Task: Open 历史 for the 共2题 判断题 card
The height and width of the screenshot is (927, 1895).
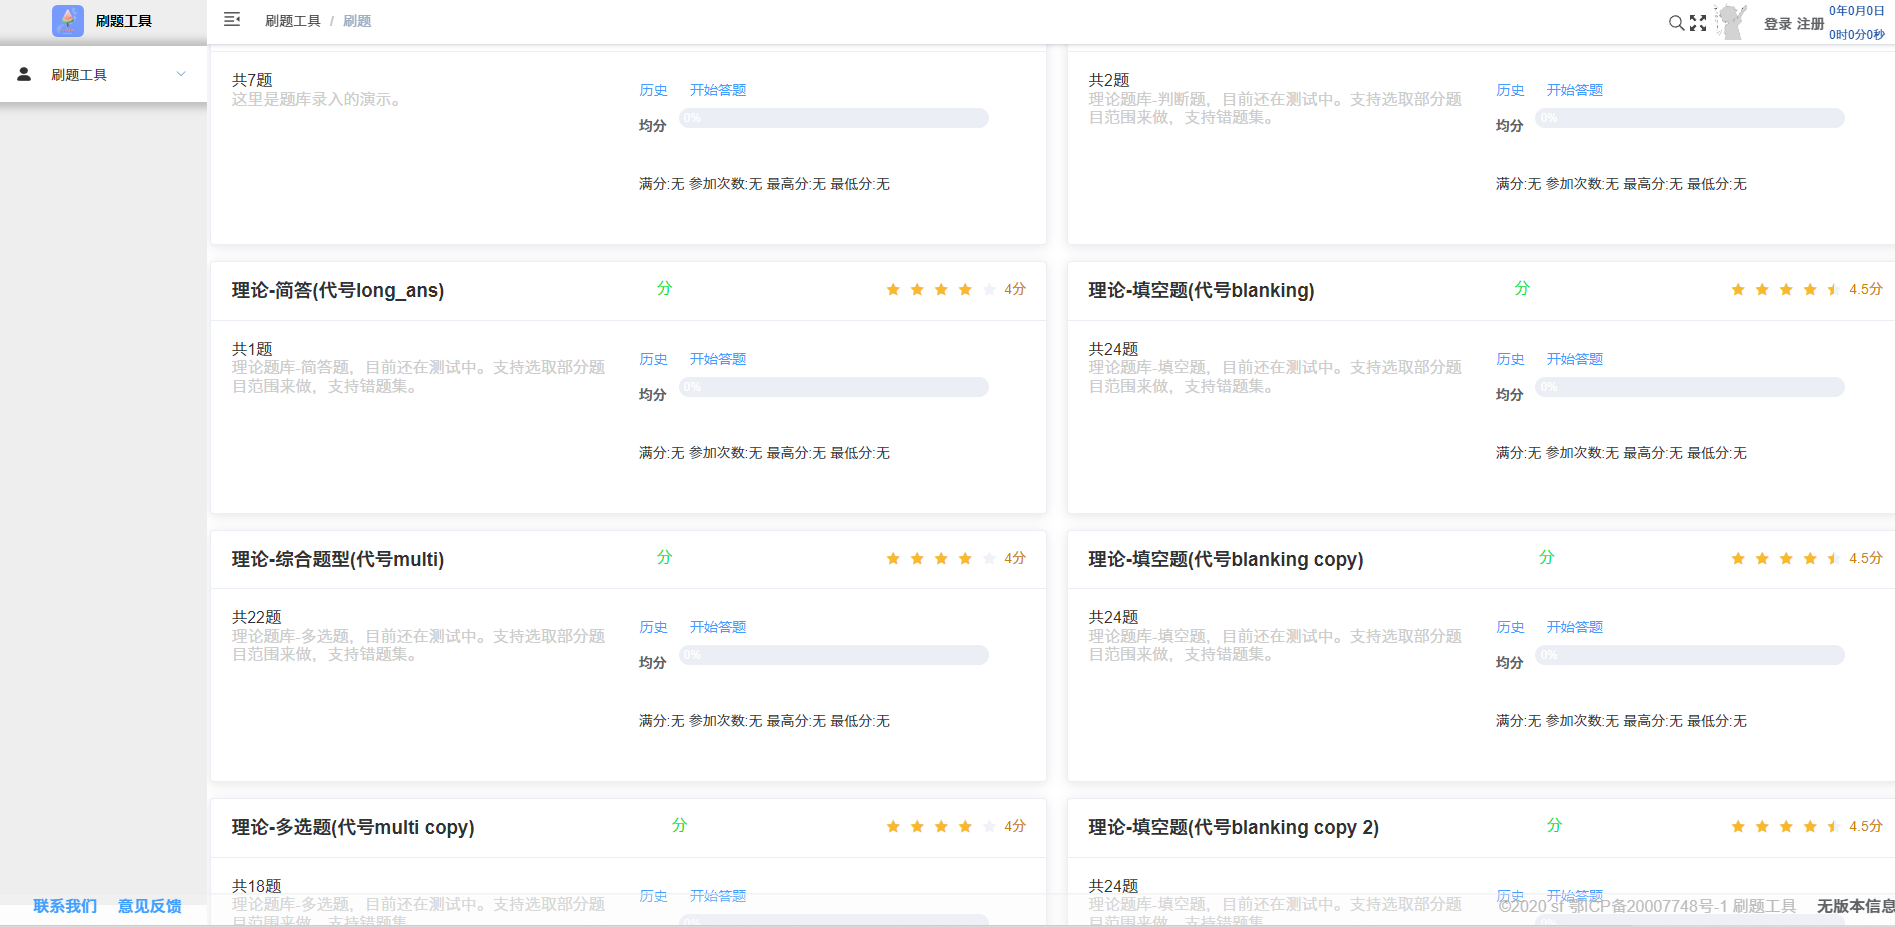Action: [x=1510, y=90]
